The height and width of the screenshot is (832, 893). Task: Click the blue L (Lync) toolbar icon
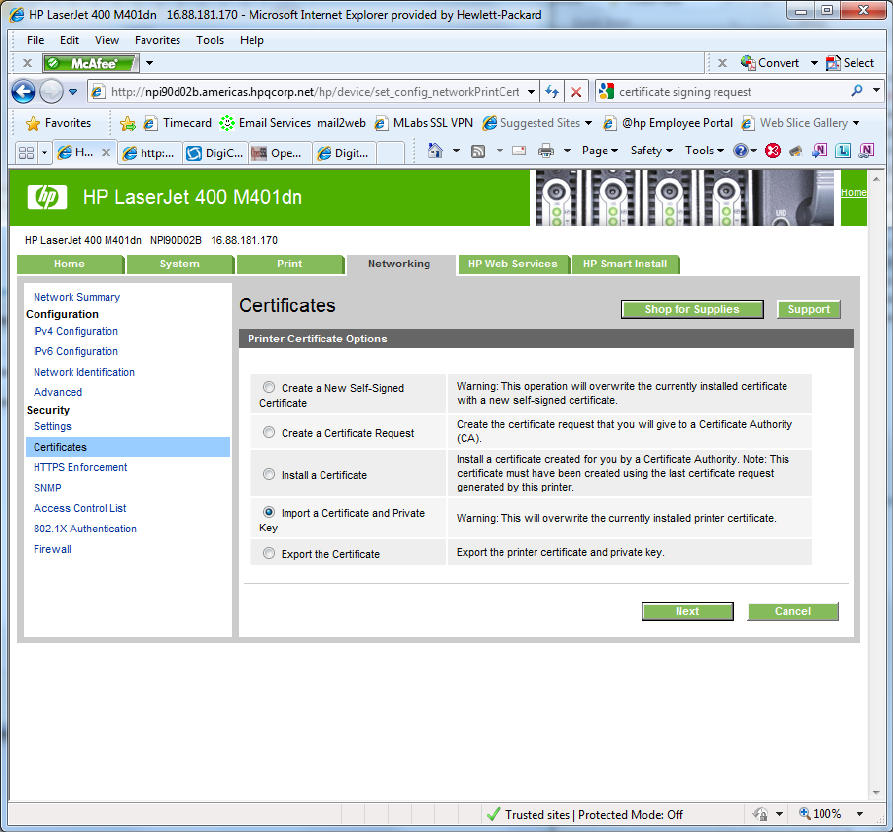pyautogui.click(x=843, y=151)
